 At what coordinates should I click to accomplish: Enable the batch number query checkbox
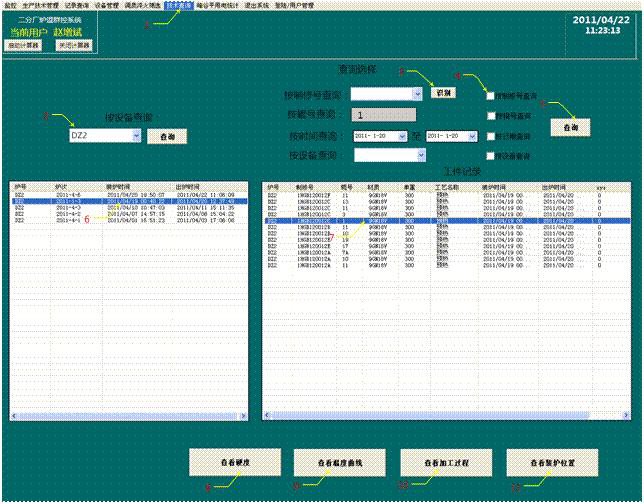tap(491, 115)
